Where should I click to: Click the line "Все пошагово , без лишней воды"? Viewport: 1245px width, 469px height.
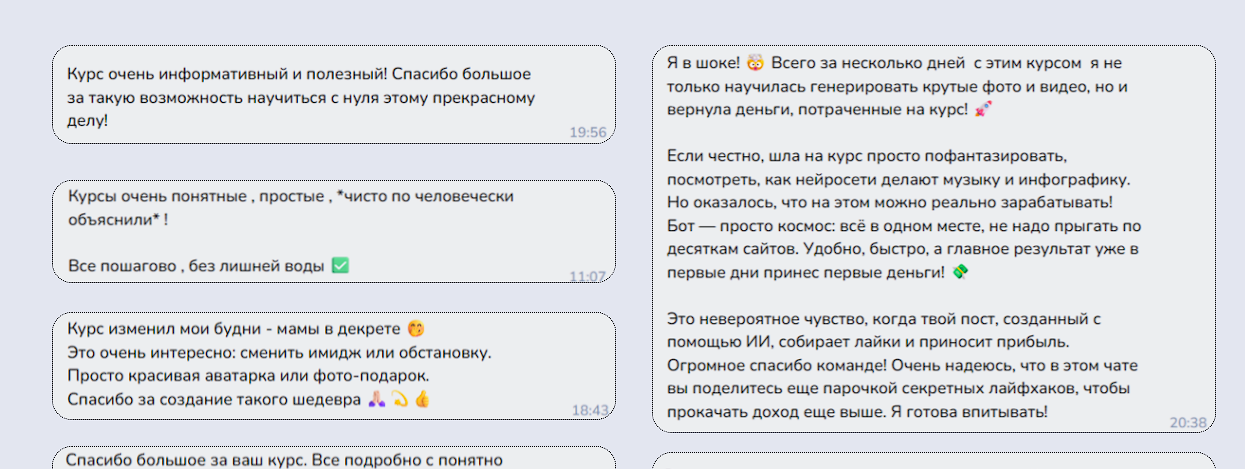(x=196, y=266)
